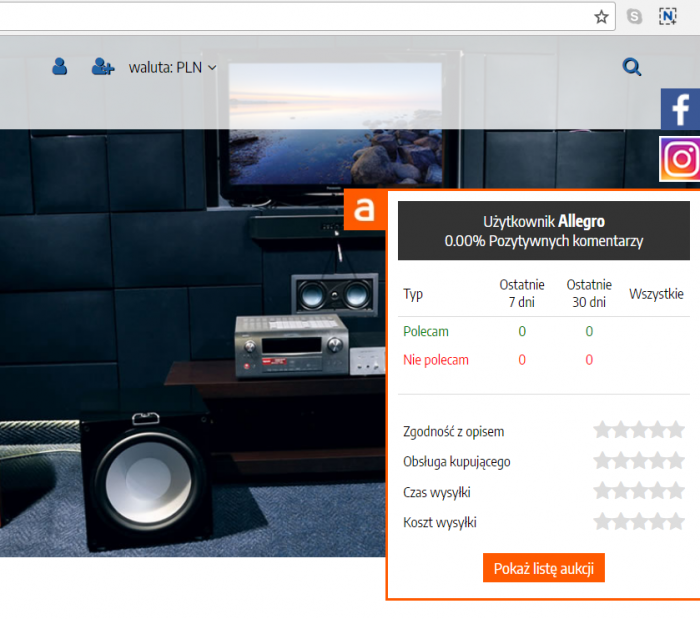Bookmark this page with the star icon
Image resolution: width=700 pixels, height=619 pixels.
pos(601,17)
